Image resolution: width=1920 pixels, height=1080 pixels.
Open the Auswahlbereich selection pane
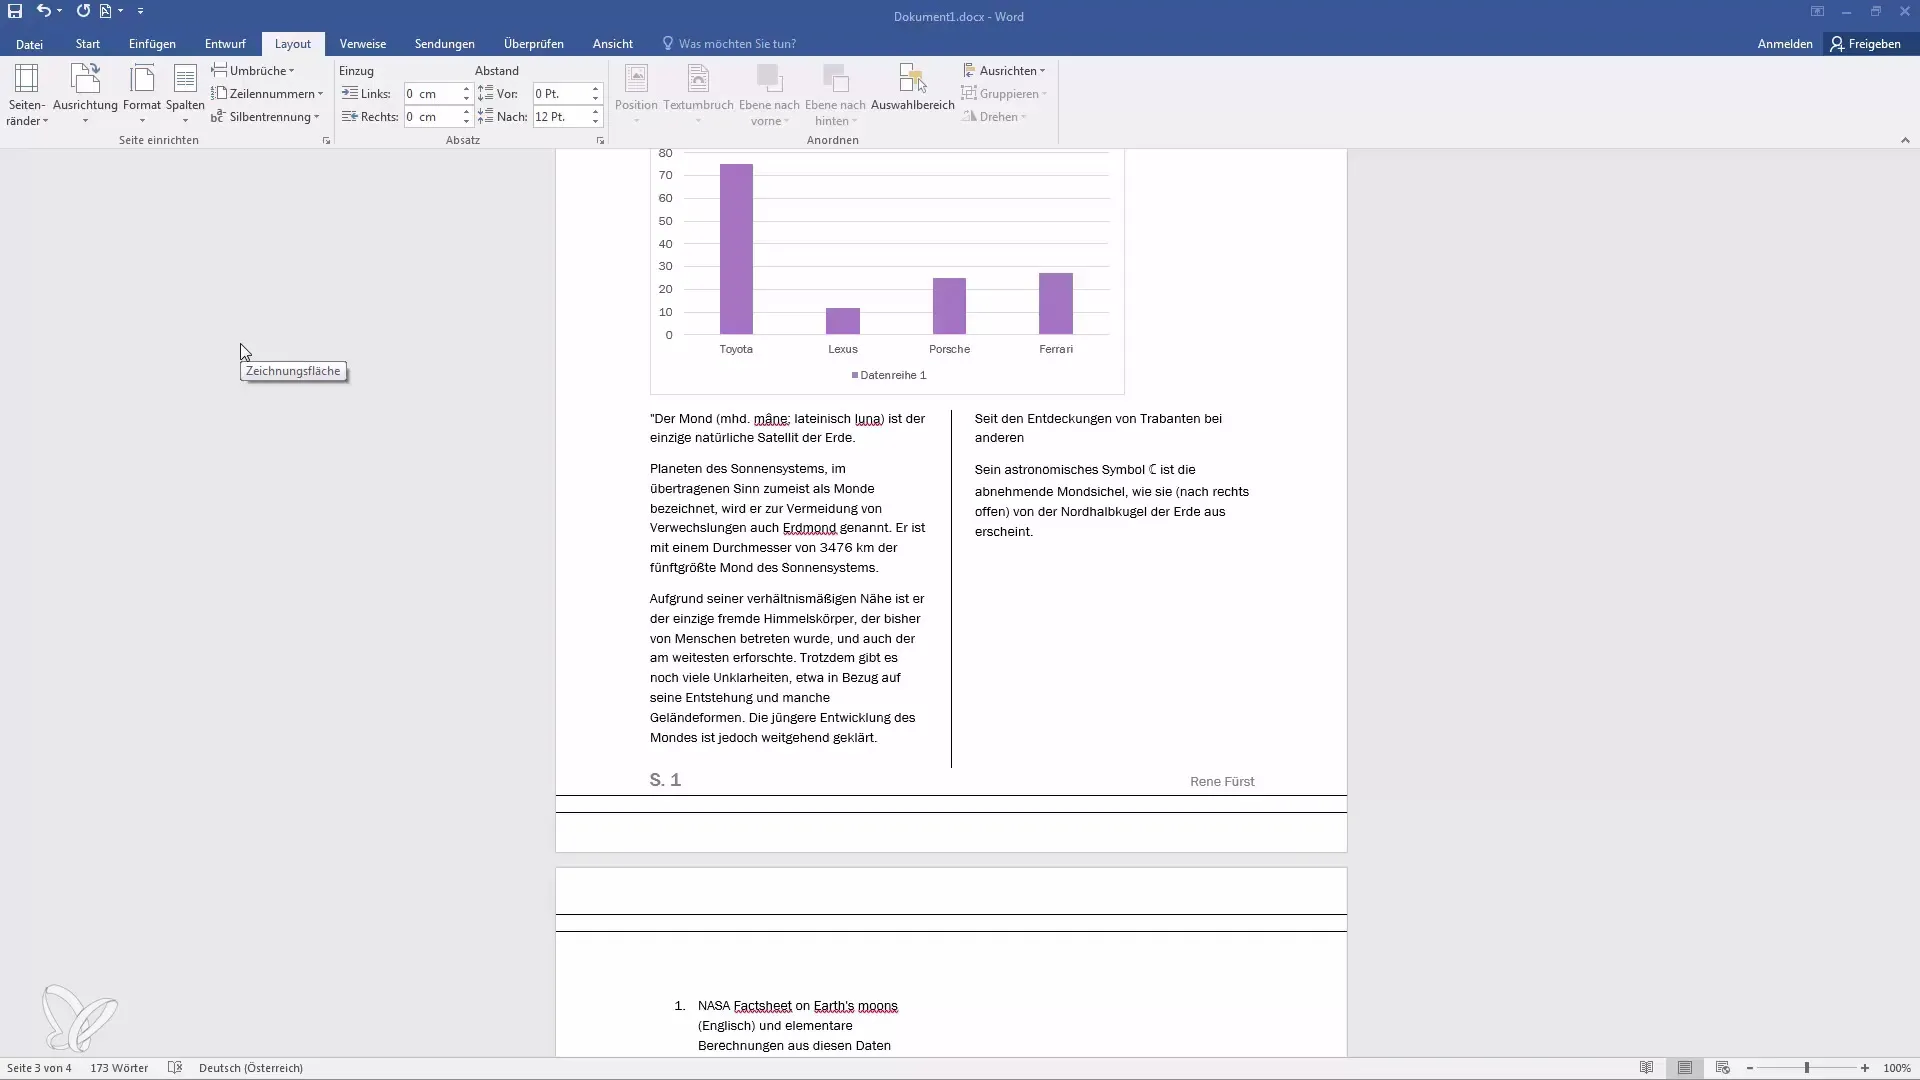(x=912, y=88)
